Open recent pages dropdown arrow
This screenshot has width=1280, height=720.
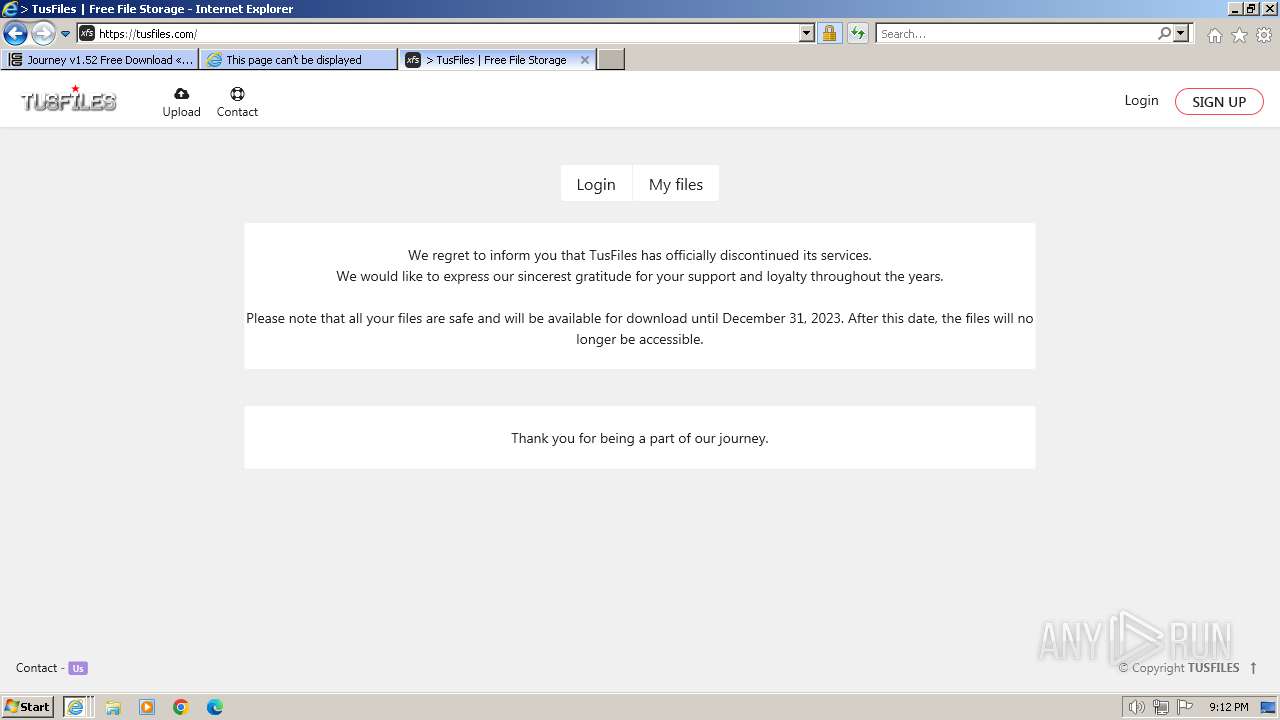pos(65,33)
